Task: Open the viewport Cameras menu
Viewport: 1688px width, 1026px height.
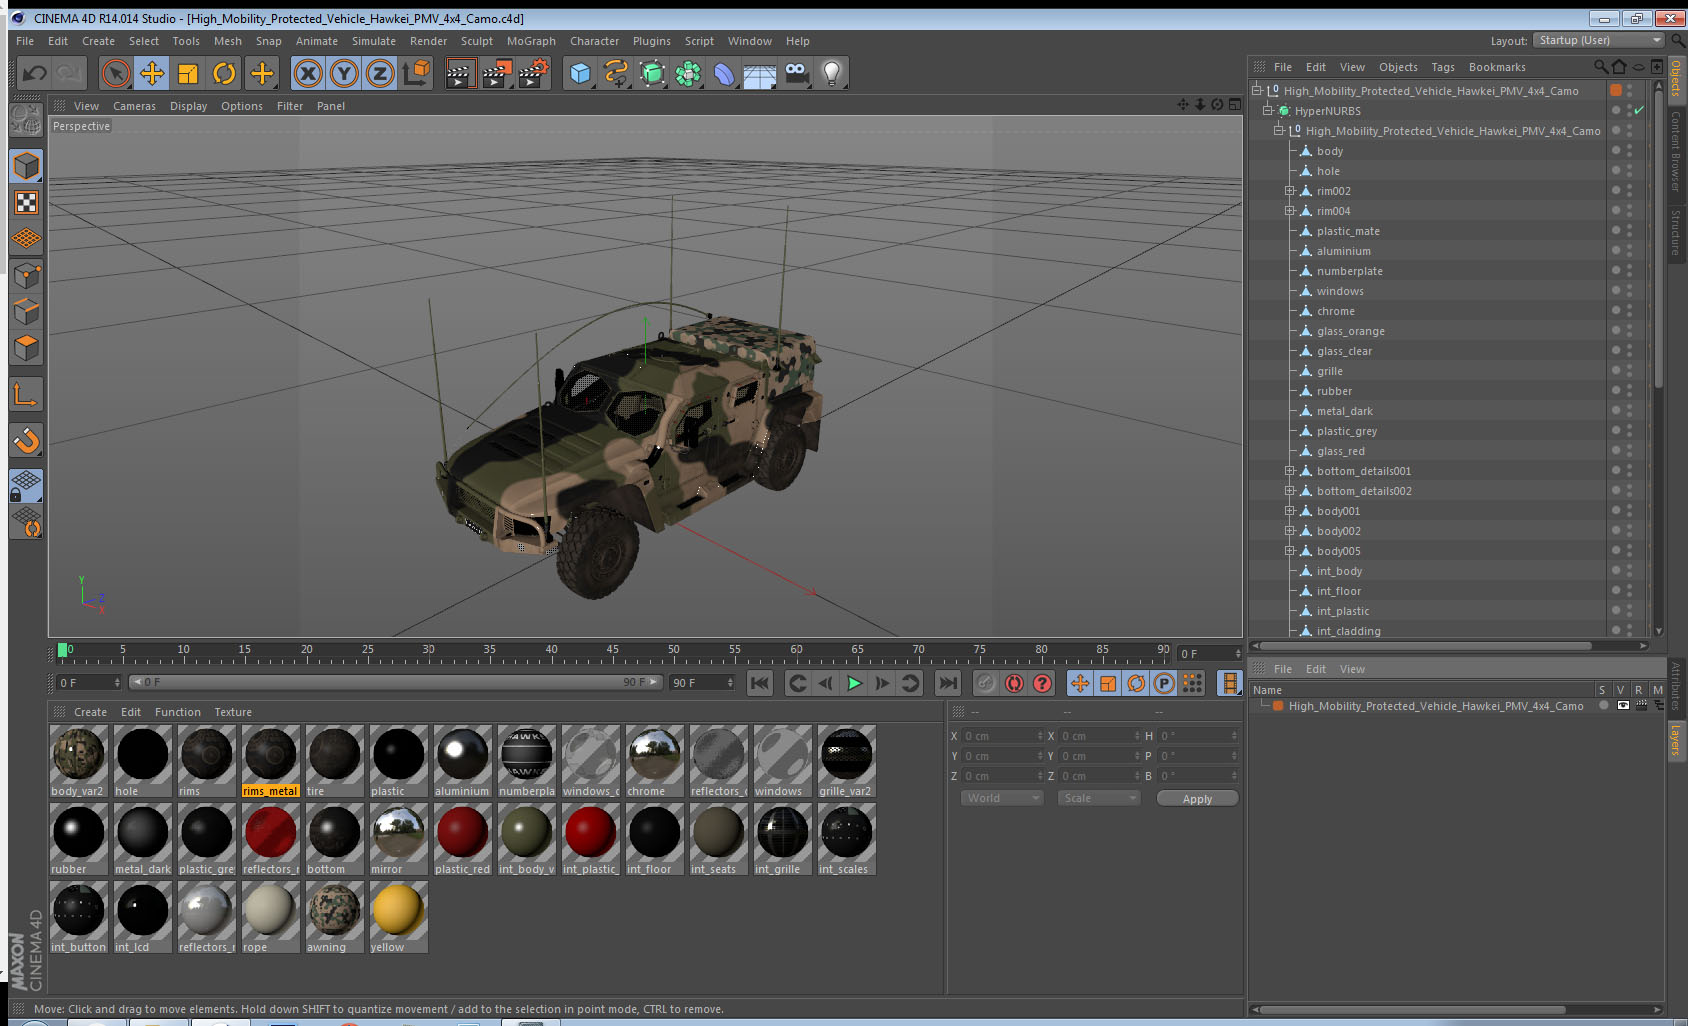Action: pyautogui.click(x=134, y=106)
